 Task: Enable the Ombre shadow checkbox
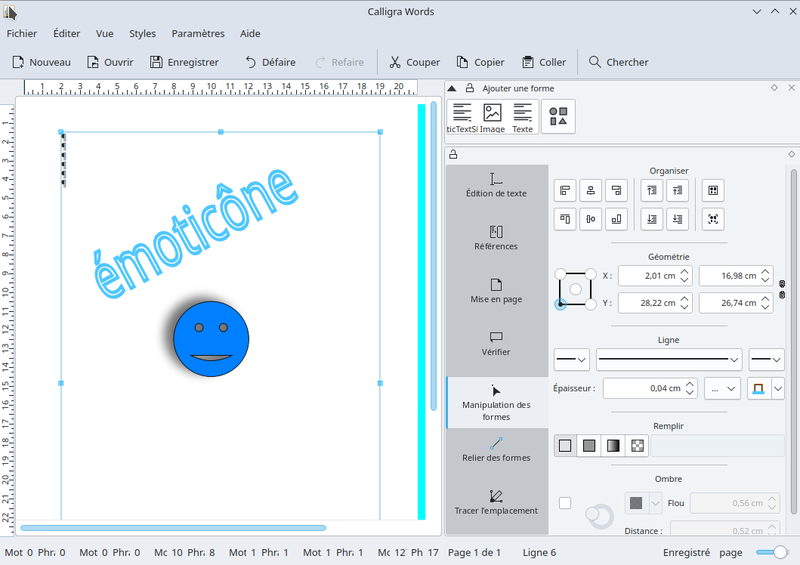tap(565, 503)
